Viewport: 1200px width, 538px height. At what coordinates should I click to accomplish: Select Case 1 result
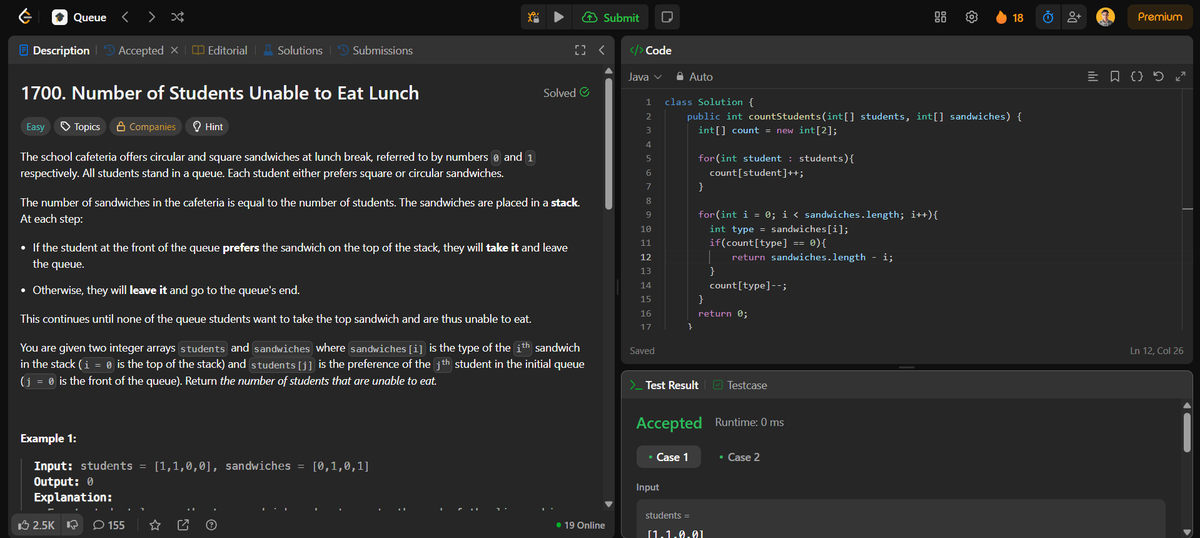tap(669, 457)
